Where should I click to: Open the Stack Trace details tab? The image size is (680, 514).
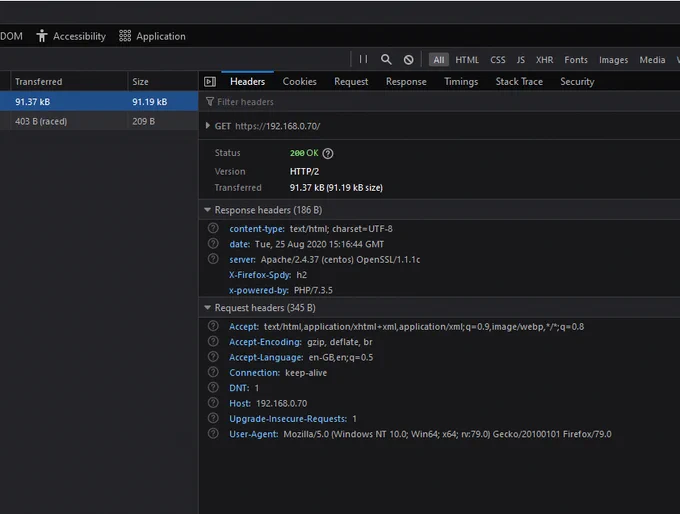tap(519, 82)
